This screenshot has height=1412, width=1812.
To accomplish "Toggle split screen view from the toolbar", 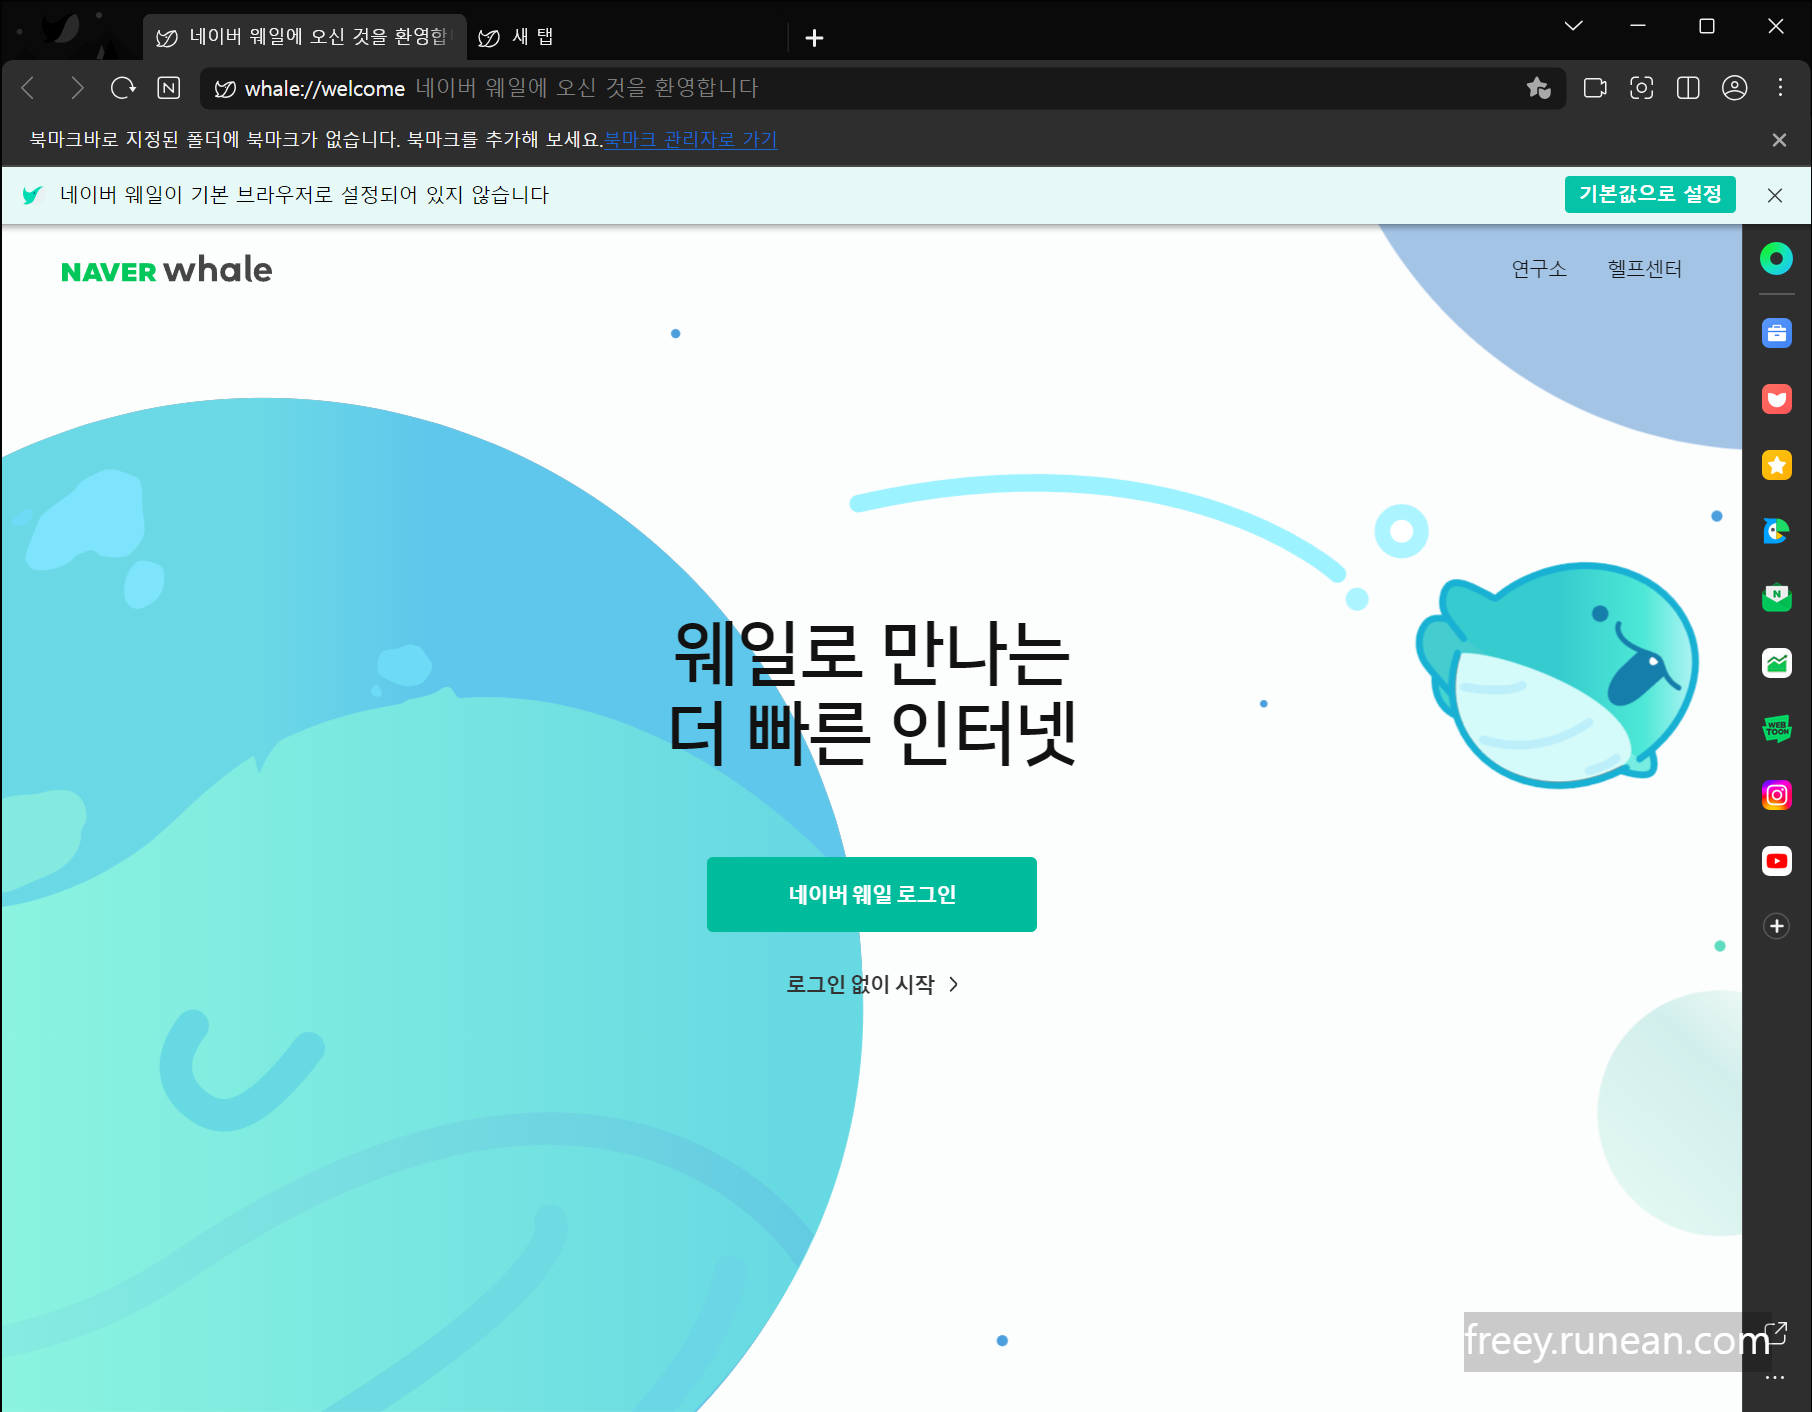I will pyautogui.click(x=1688, y=88).
